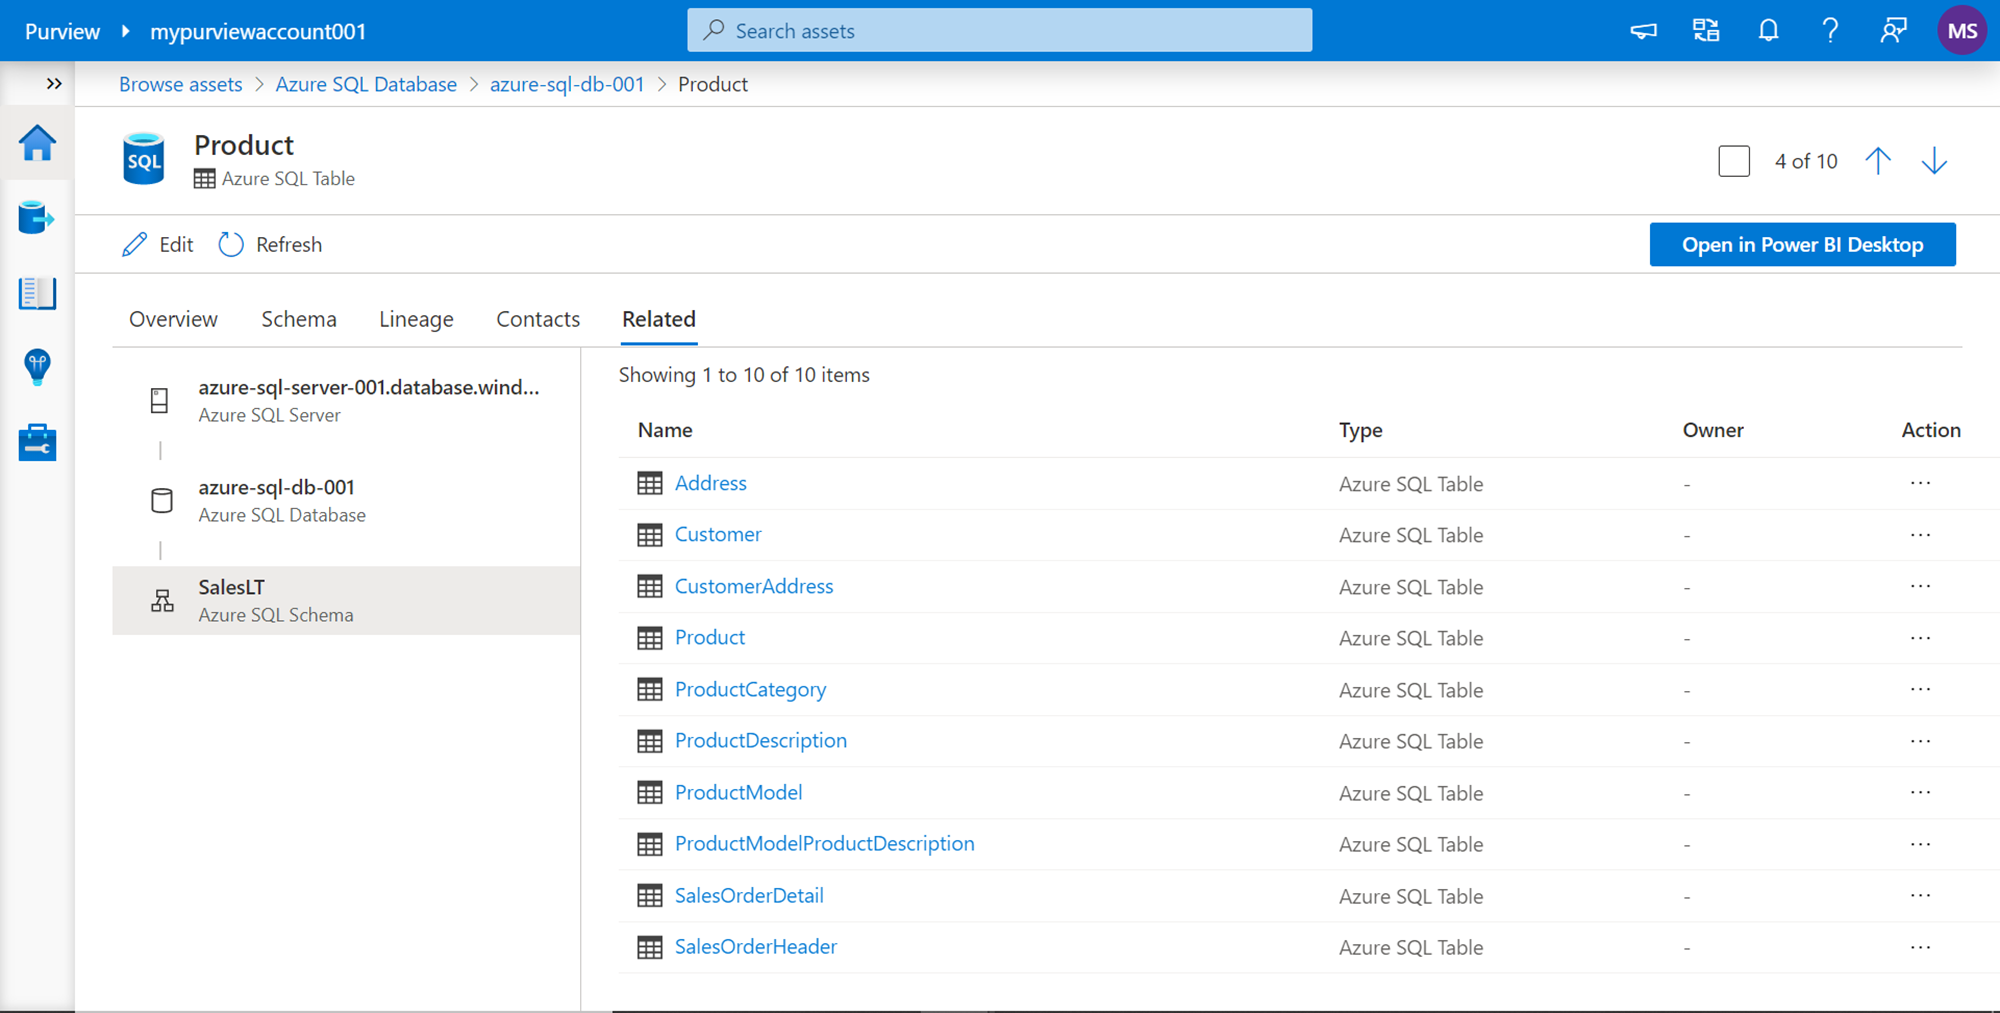Open the Glossary book icon in sidebar
The width and height of the screenshot is (2000, 1013).
pyautogui.click(x=37, y=293)
